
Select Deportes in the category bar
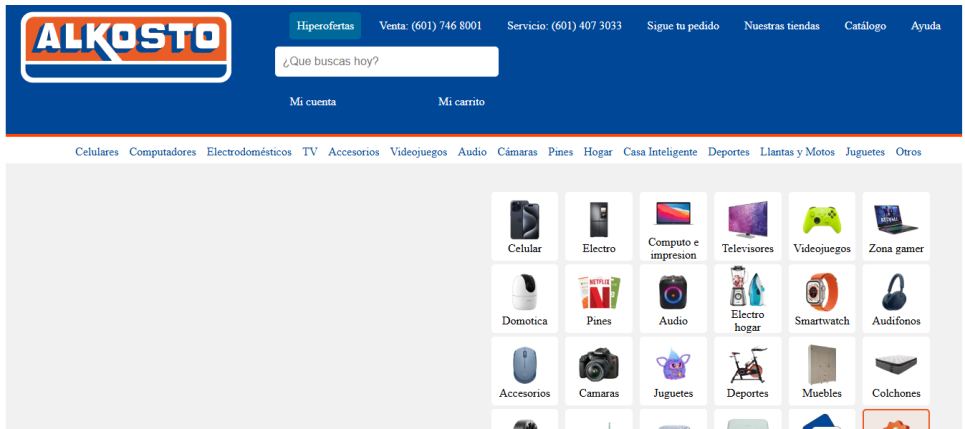pyautogui.click(x=729, y=152)
